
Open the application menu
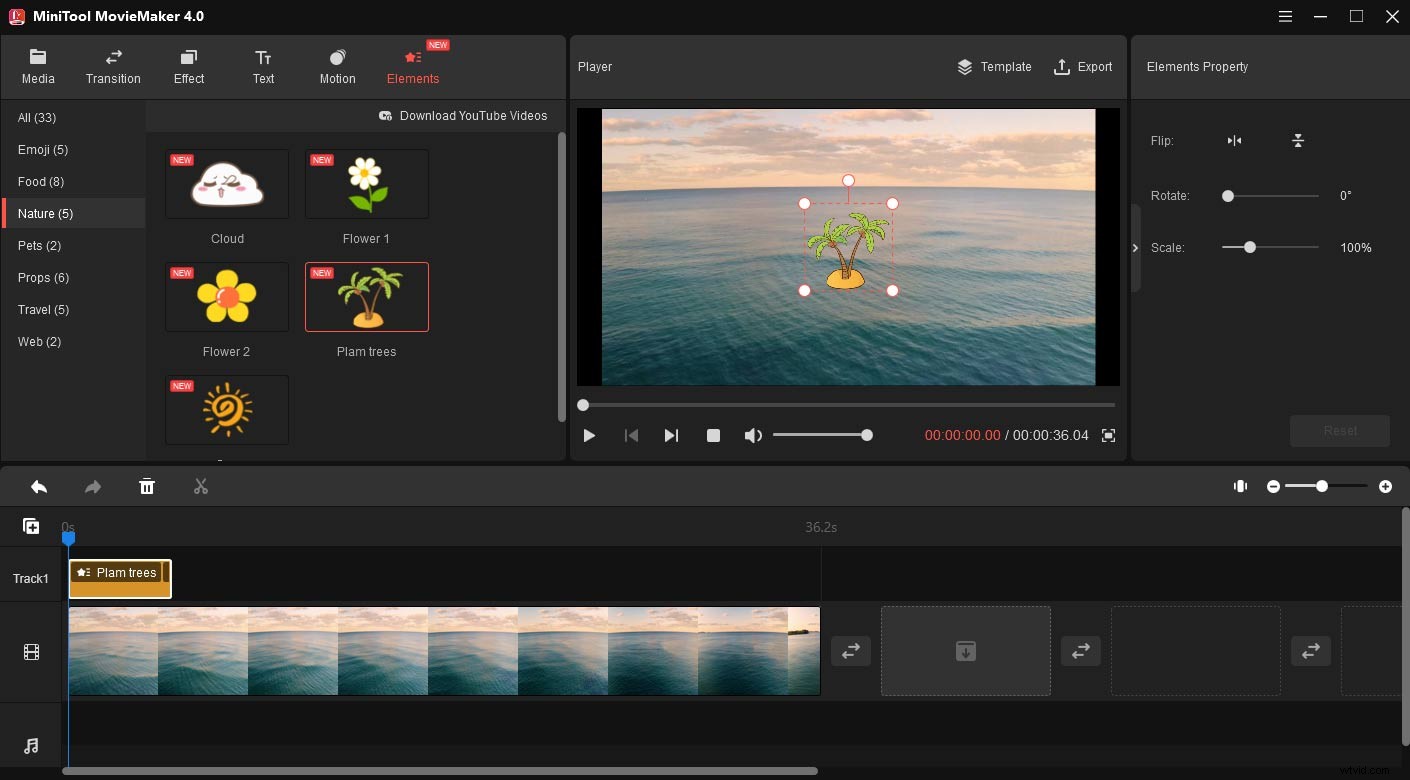pyautogui.click(x=1285, y=16)
